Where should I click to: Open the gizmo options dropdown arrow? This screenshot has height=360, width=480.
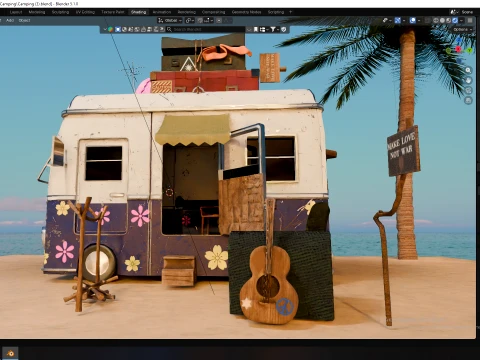pyautogui.click(x=404, y=20)
